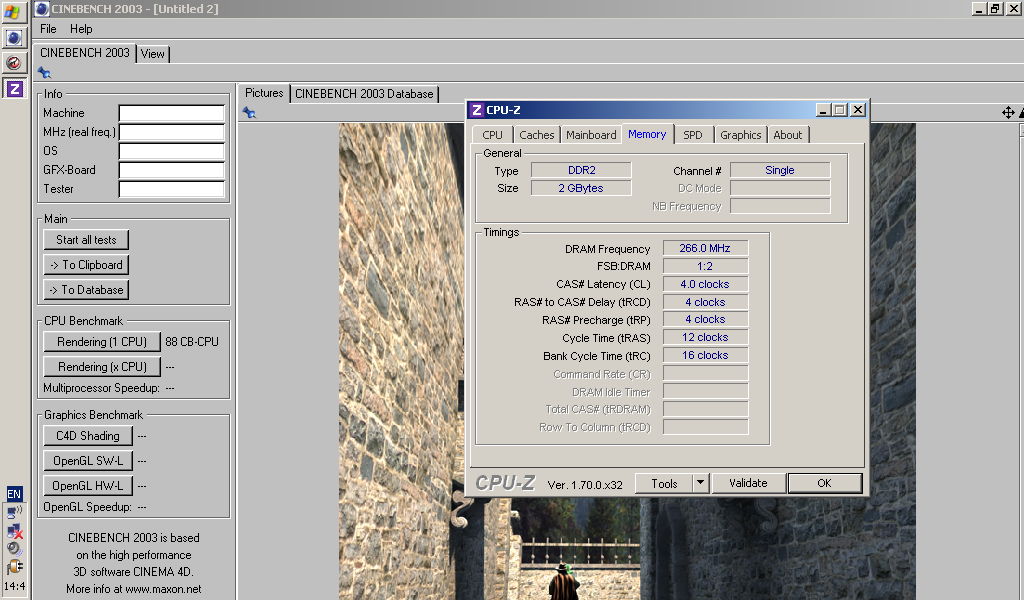Click the pin icon under the Pictures tab
This screenshot has width=1024, height=600.
(249, 112)
